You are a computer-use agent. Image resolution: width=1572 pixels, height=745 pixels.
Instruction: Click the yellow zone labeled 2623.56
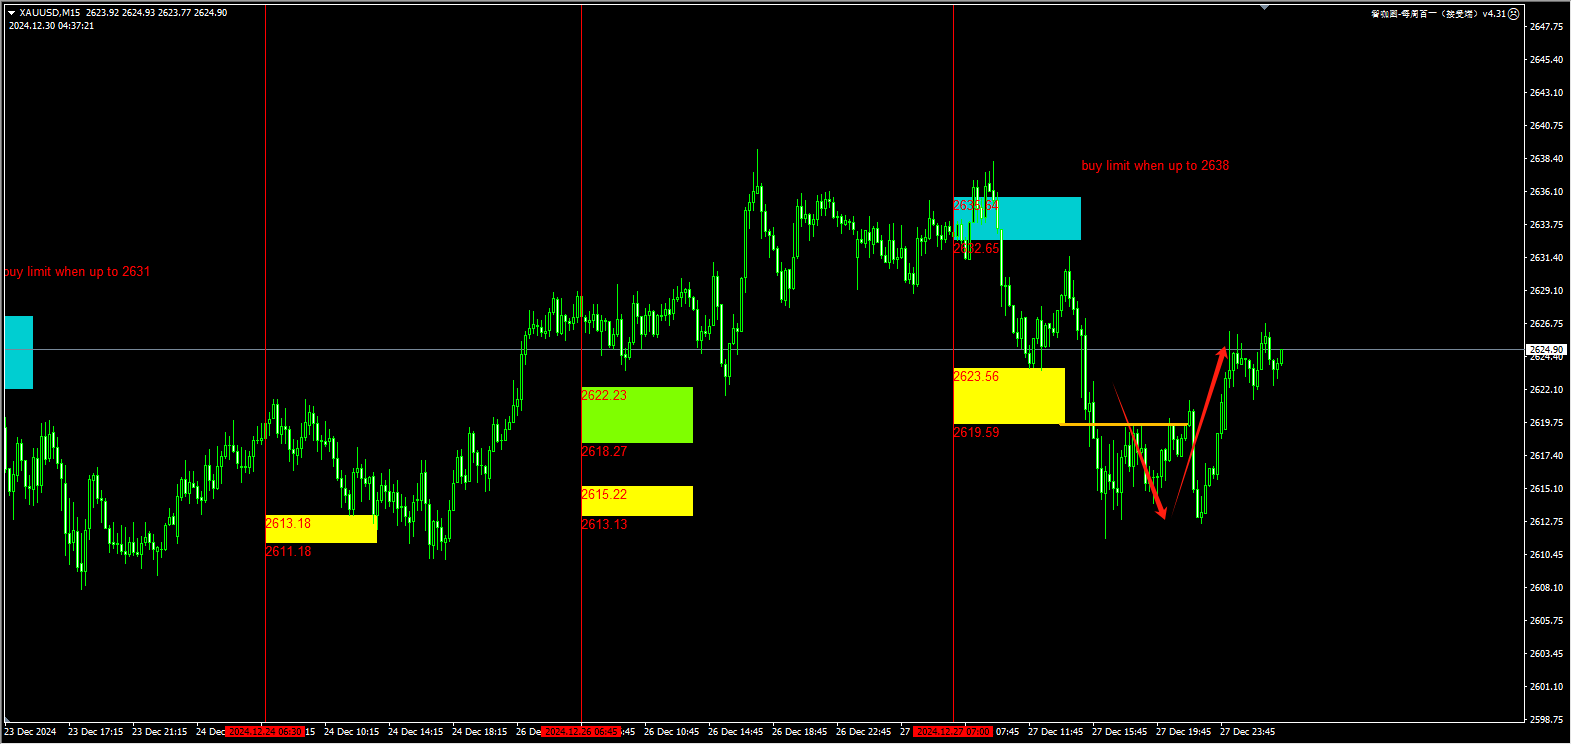(x=1008, y=397)
